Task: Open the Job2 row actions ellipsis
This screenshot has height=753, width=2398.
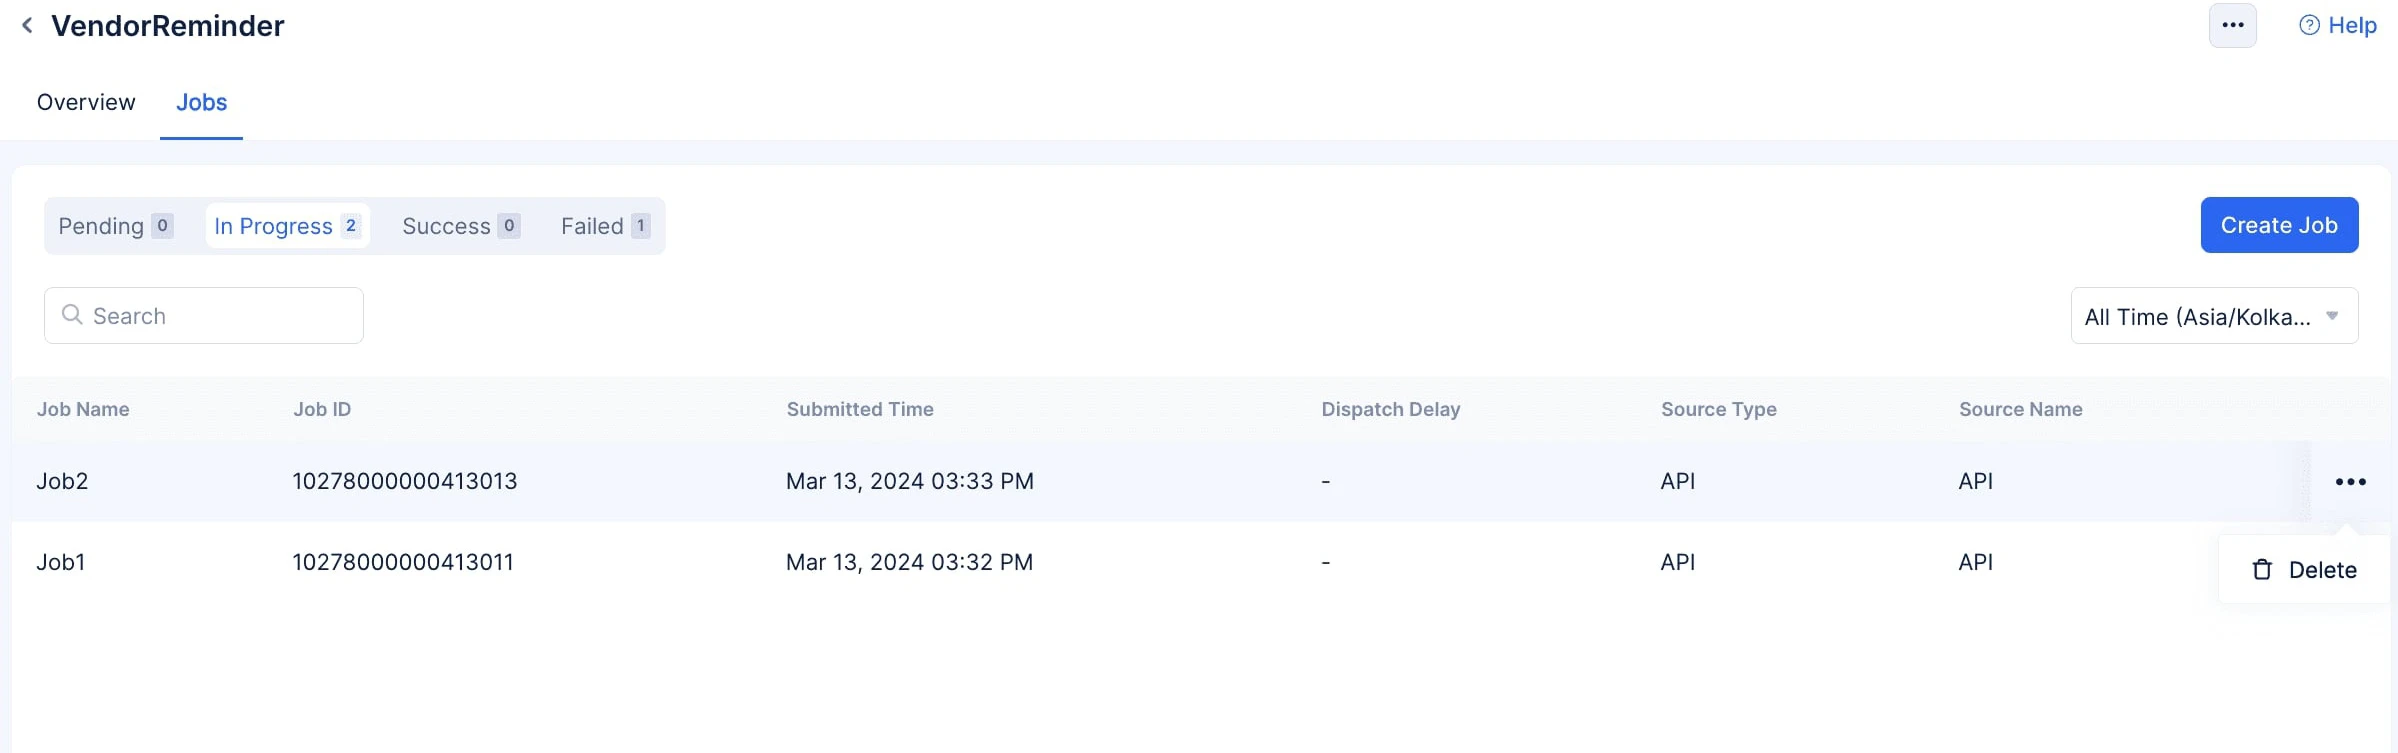Action: coord(2350,482)
